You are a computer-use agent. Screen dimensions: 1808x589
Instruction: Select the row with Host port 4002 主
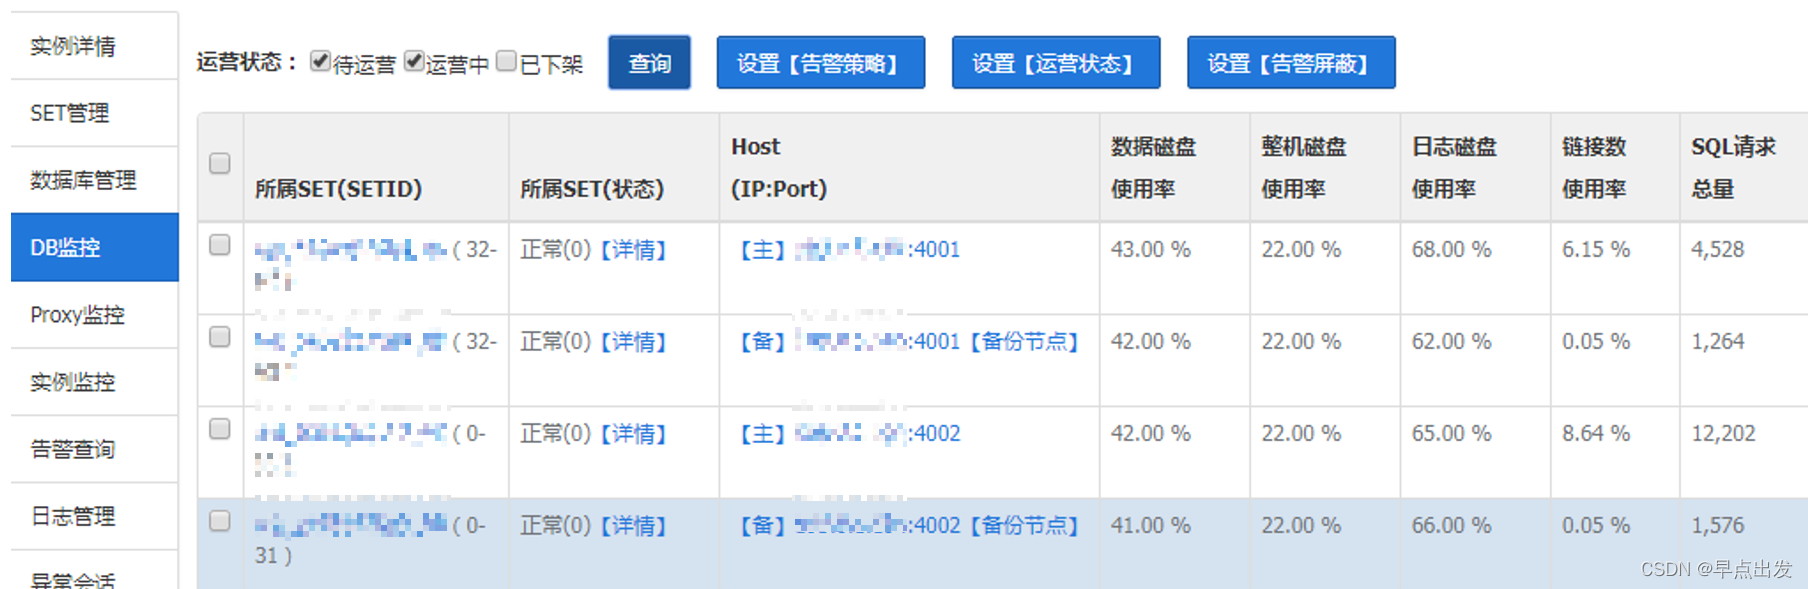(x=220, y=429)
